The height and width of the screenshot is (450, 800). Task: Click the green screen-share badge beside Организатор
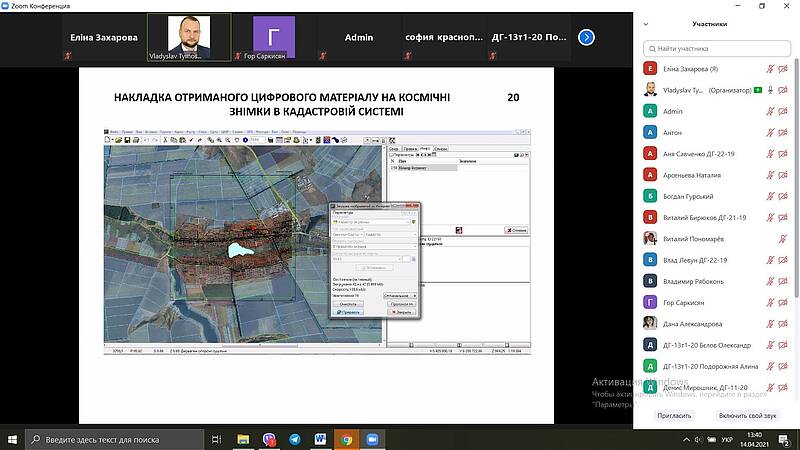(758, 90)
